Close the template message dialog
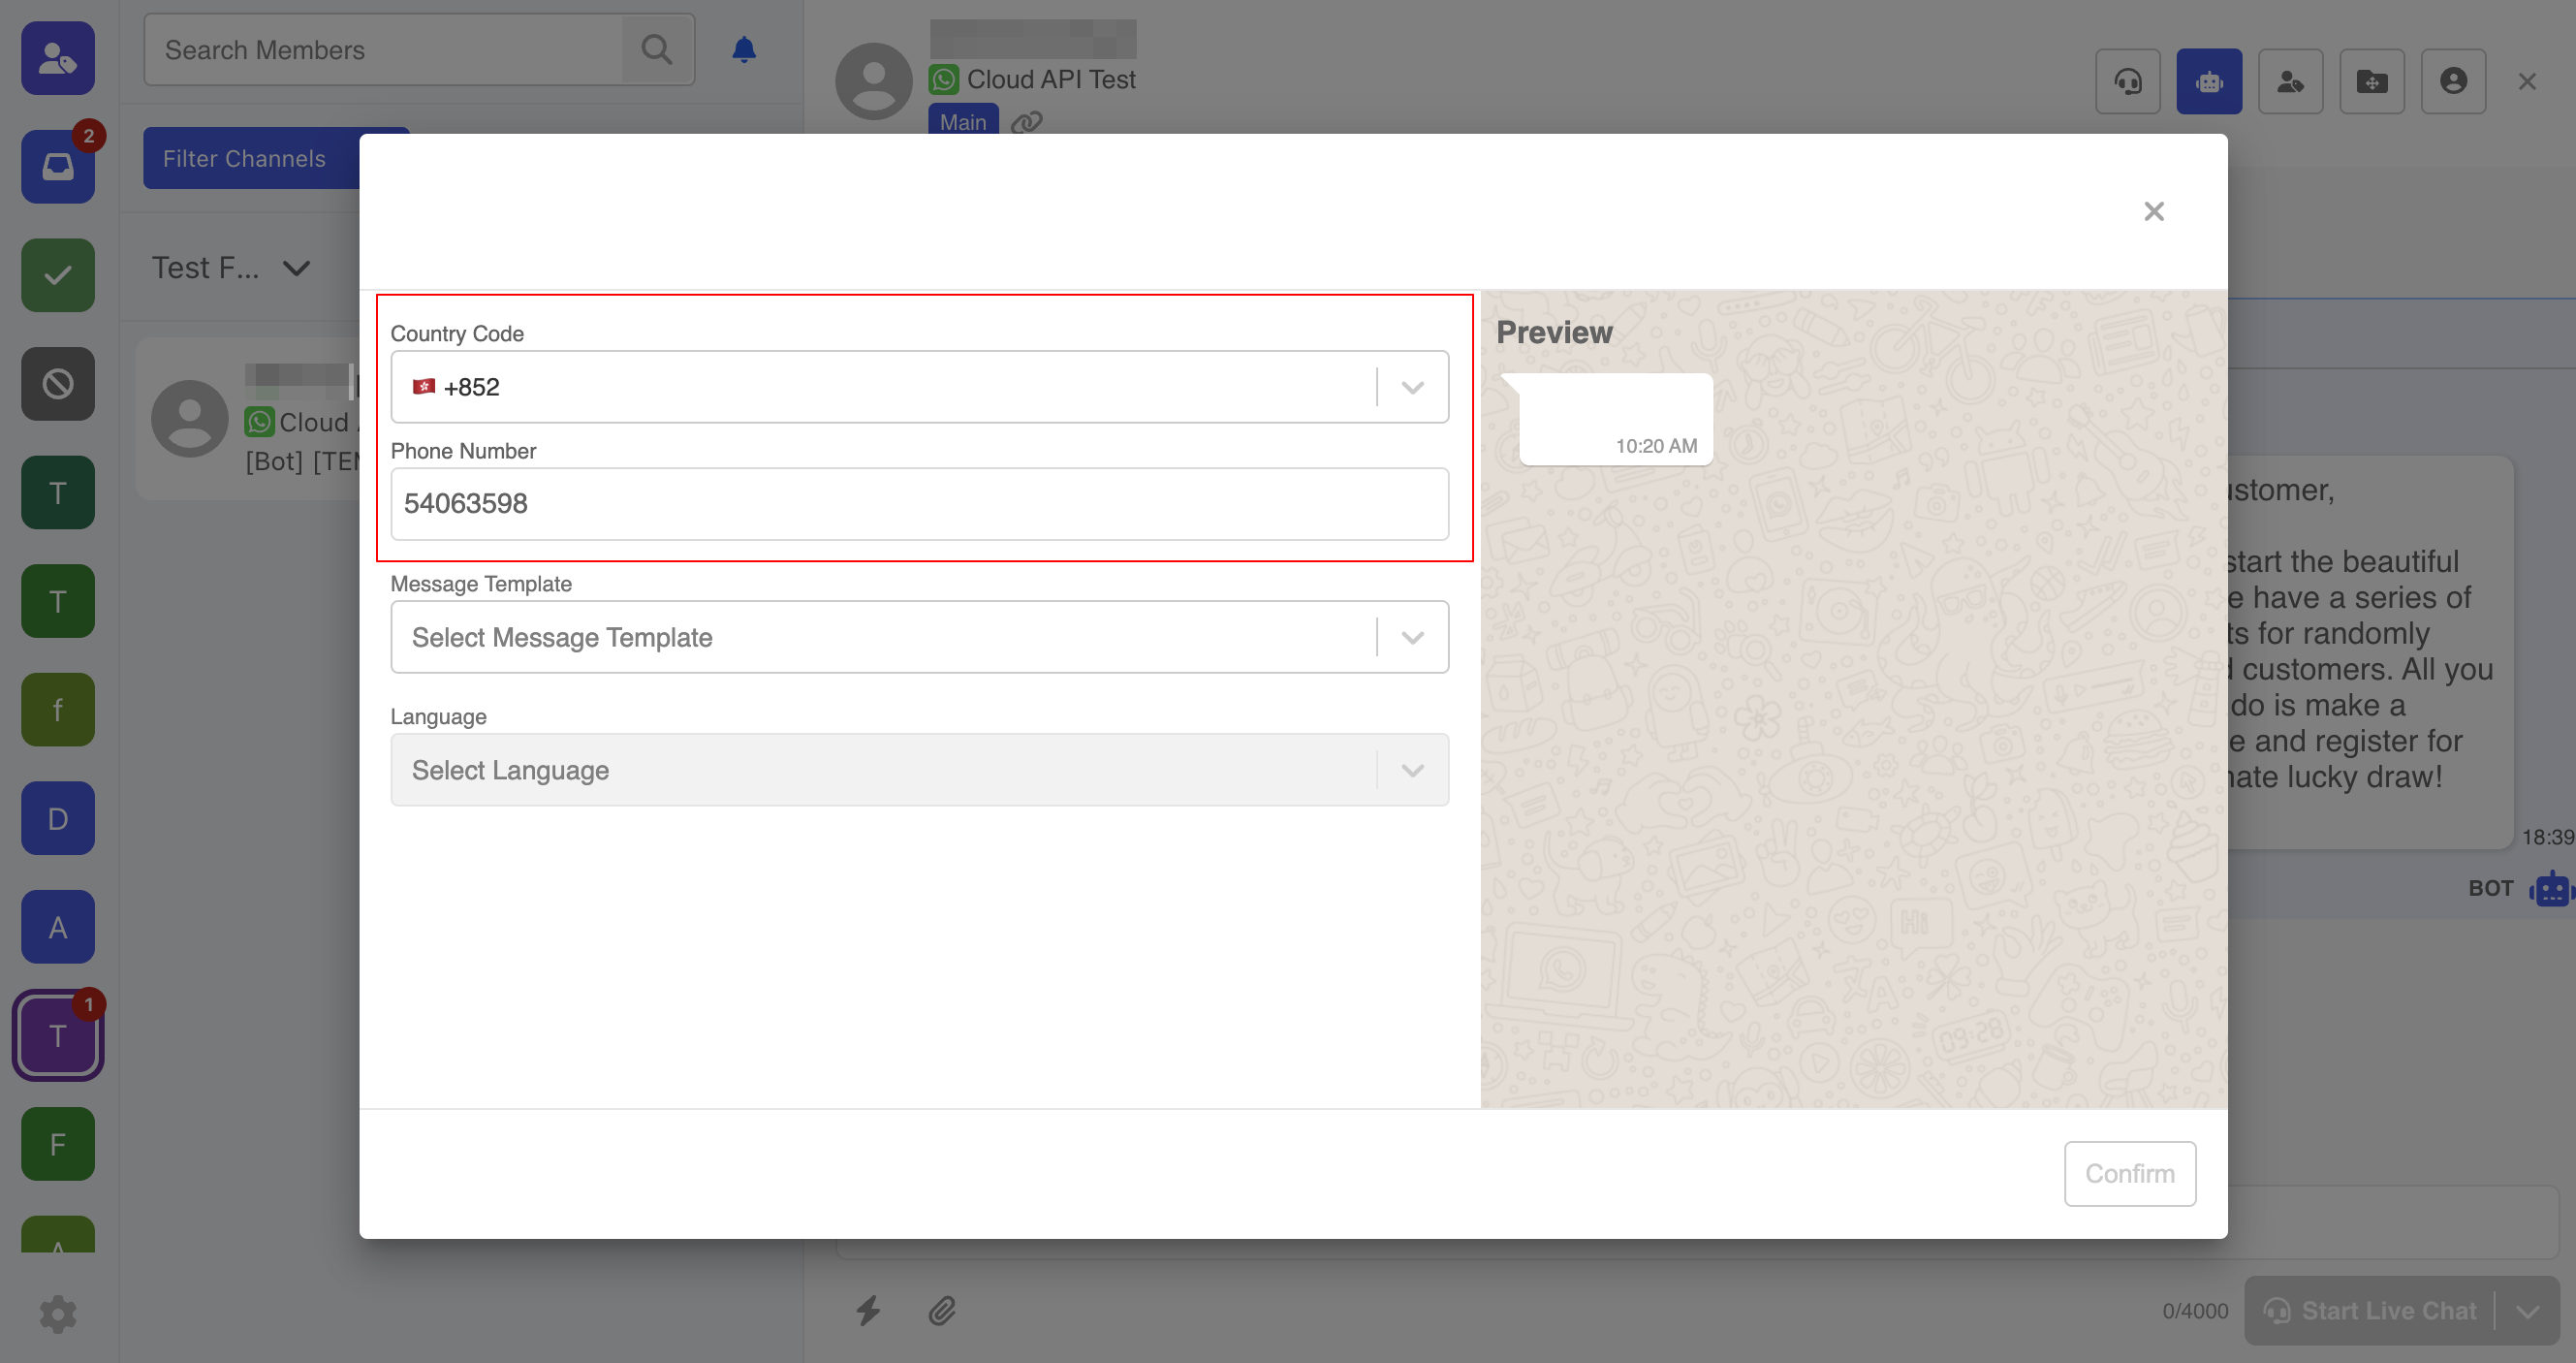The image size is (2576, 1363). pos(2153,211)
